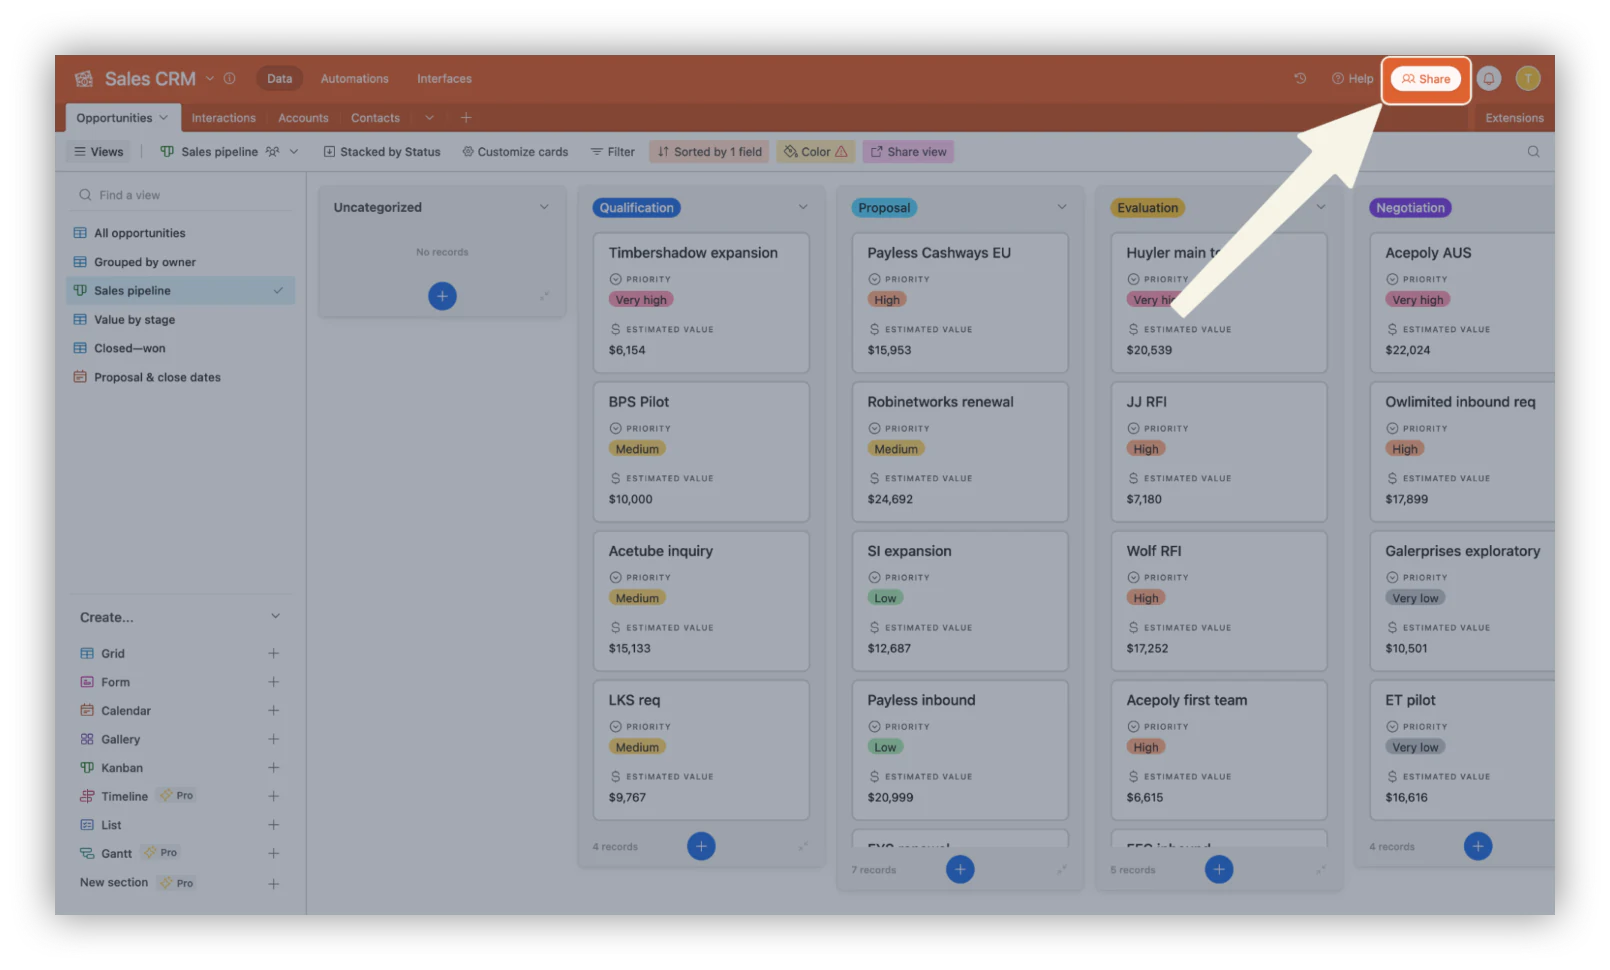The height and width of the screenshot is (970, 1610).
Task: Expand the Sales CRM base name dropdown
Action: 210,78
